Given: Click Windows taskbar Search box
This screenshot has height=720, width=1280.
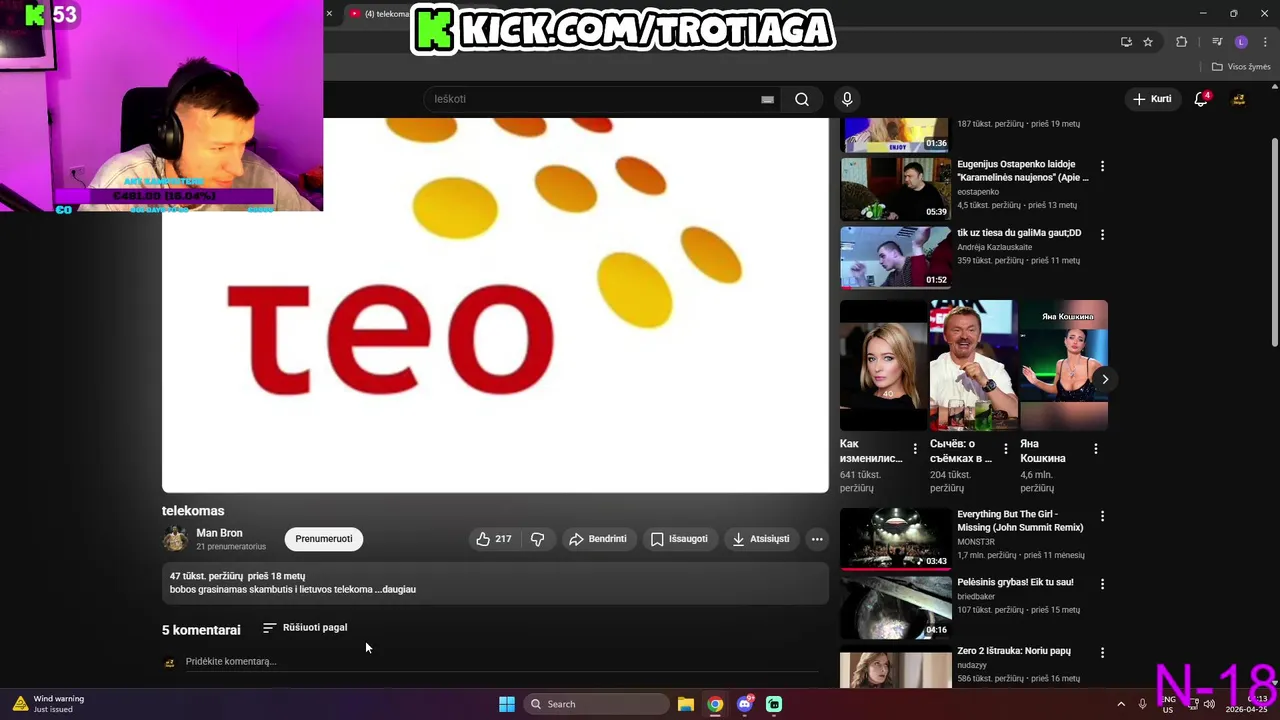Looking at the screenshot, I should 596,704.
